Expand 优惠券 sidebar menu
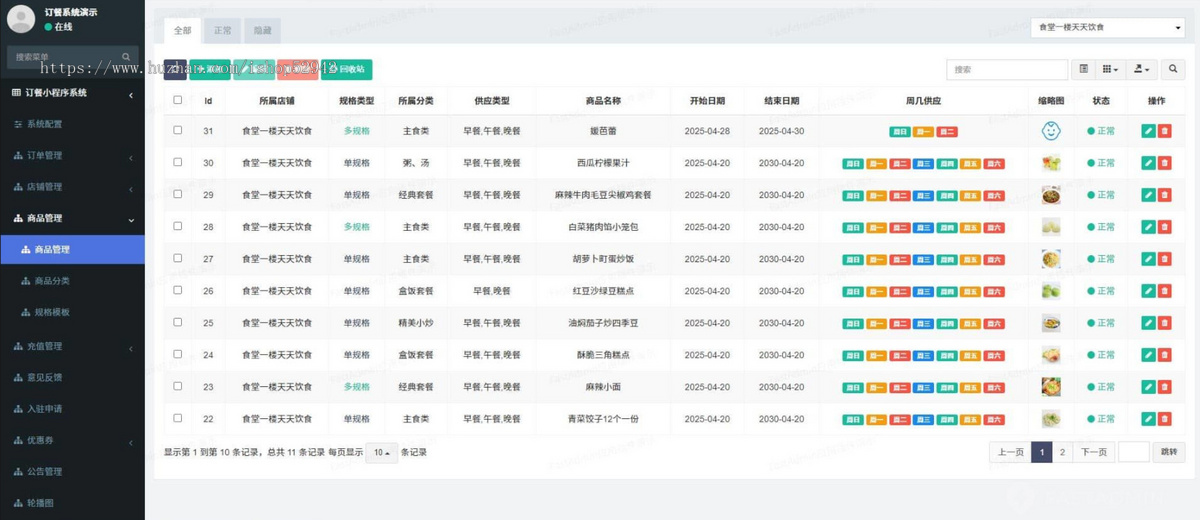1200x520 pixels. [72, 440]
